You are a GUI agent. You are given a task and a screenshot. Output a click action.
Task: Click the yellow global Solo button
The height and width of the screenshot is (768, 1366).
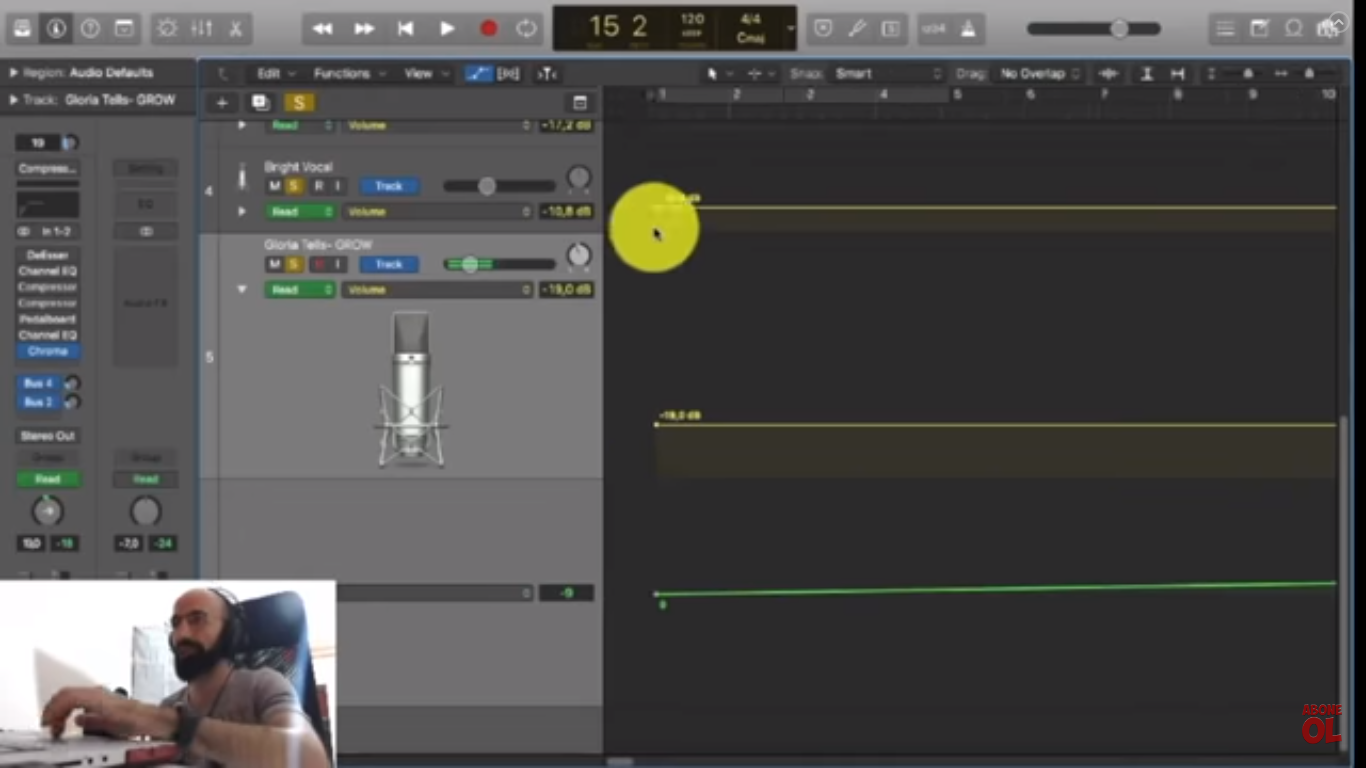[299, 102]
